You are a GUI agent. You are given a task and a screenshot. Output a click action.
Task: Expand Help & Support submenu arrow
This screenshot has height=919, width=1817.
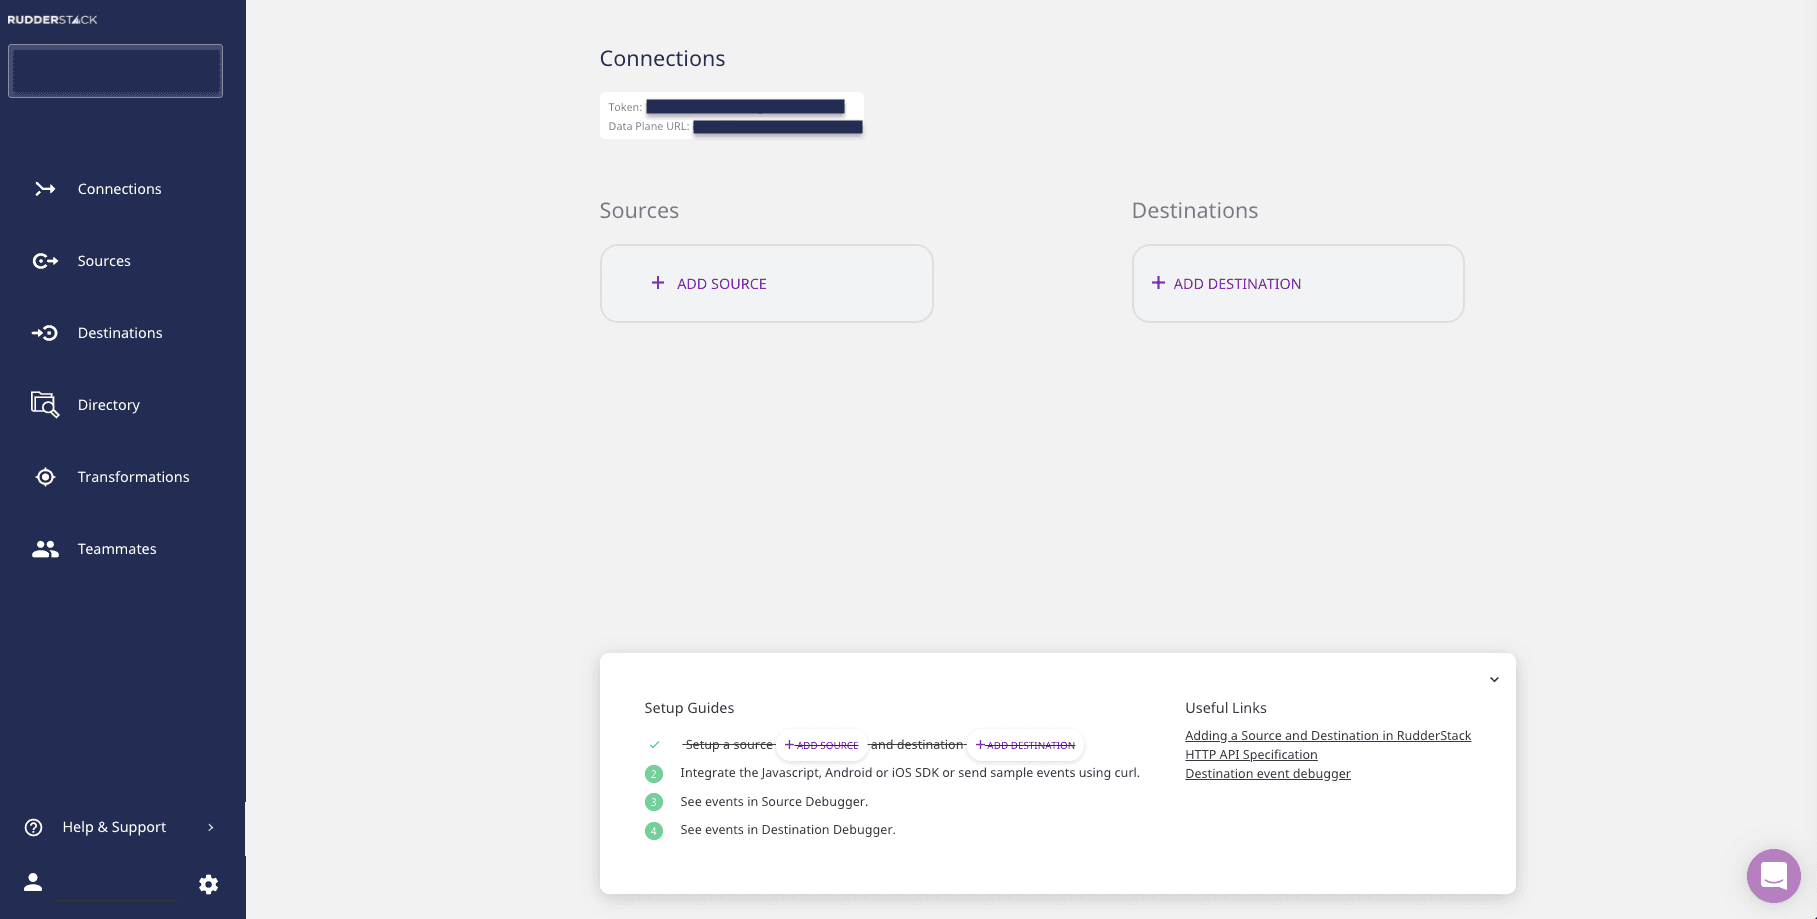(211, 827)
